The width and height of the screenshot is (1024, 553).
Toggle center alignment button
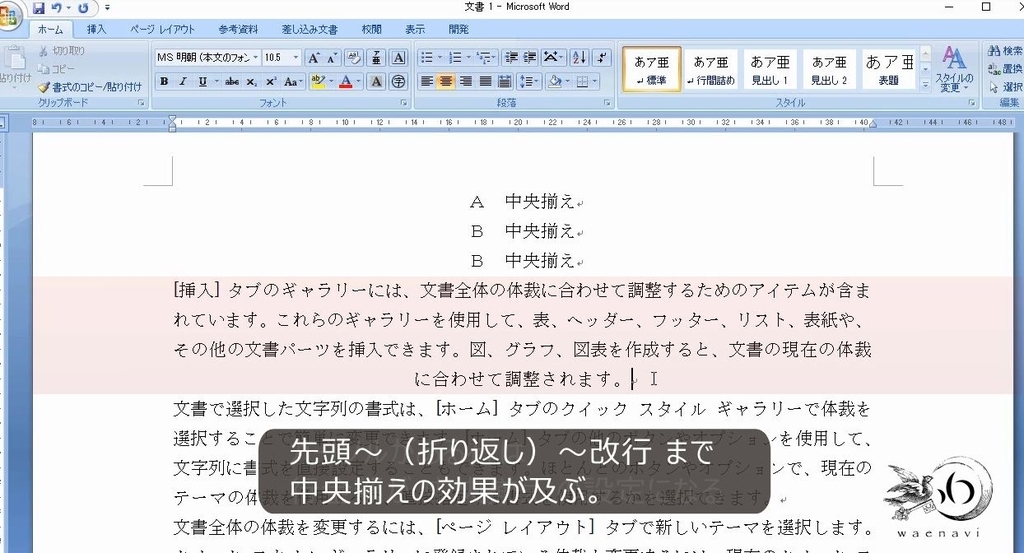click(x=446, y=82)
